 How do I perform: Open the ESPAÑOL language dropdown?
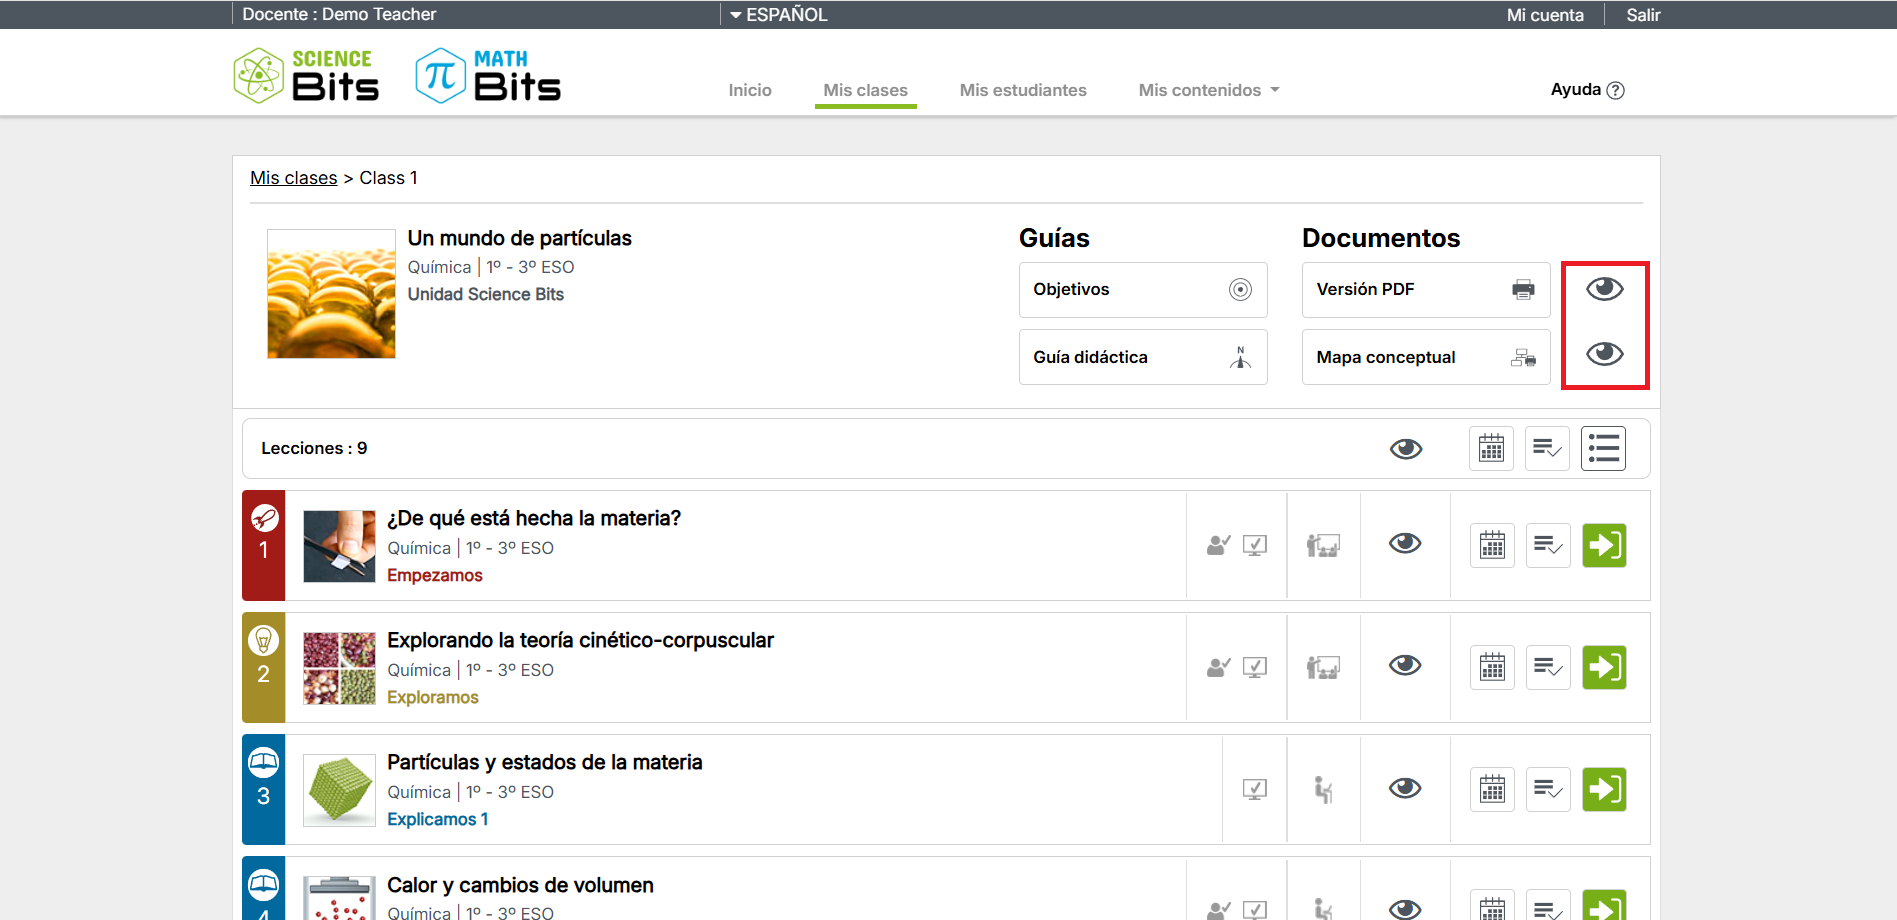pyautogui.click(x=778, y=15)
